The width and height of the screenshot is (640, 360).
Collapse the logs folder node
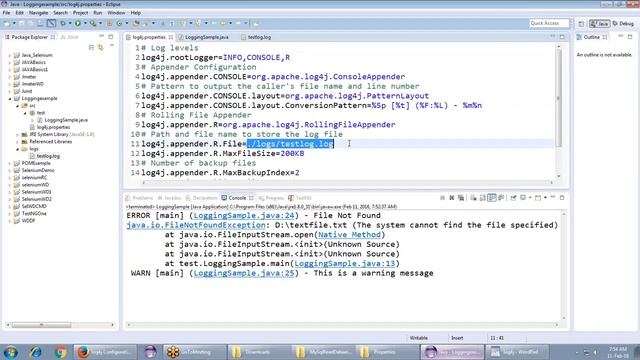tap(18, 149)
